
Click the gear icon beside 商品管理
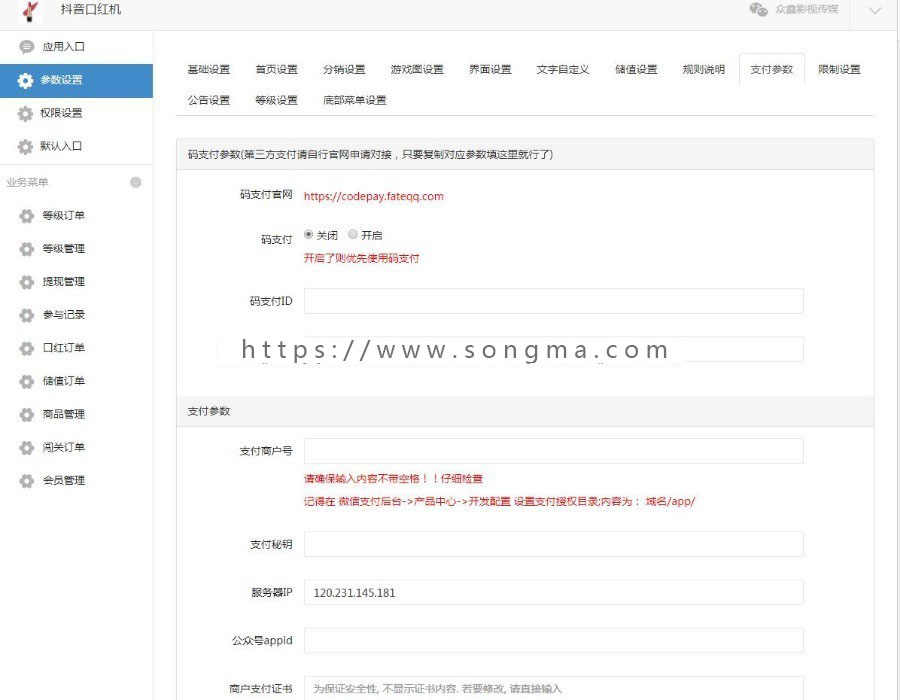[27, 415]
